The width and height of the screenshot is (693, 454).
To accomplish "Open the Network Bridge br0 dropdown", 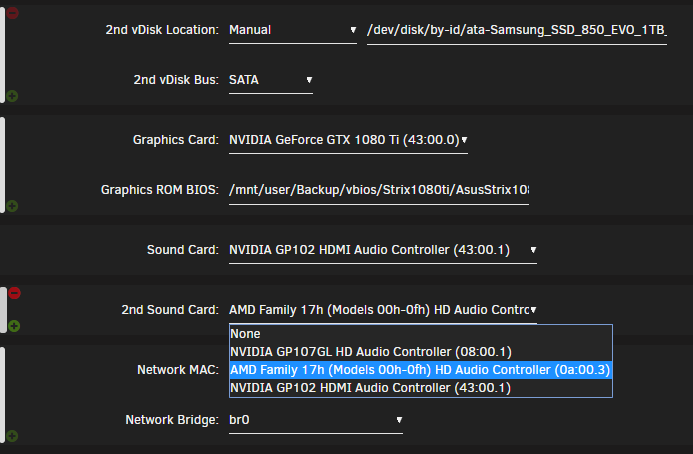I will 316,420.
